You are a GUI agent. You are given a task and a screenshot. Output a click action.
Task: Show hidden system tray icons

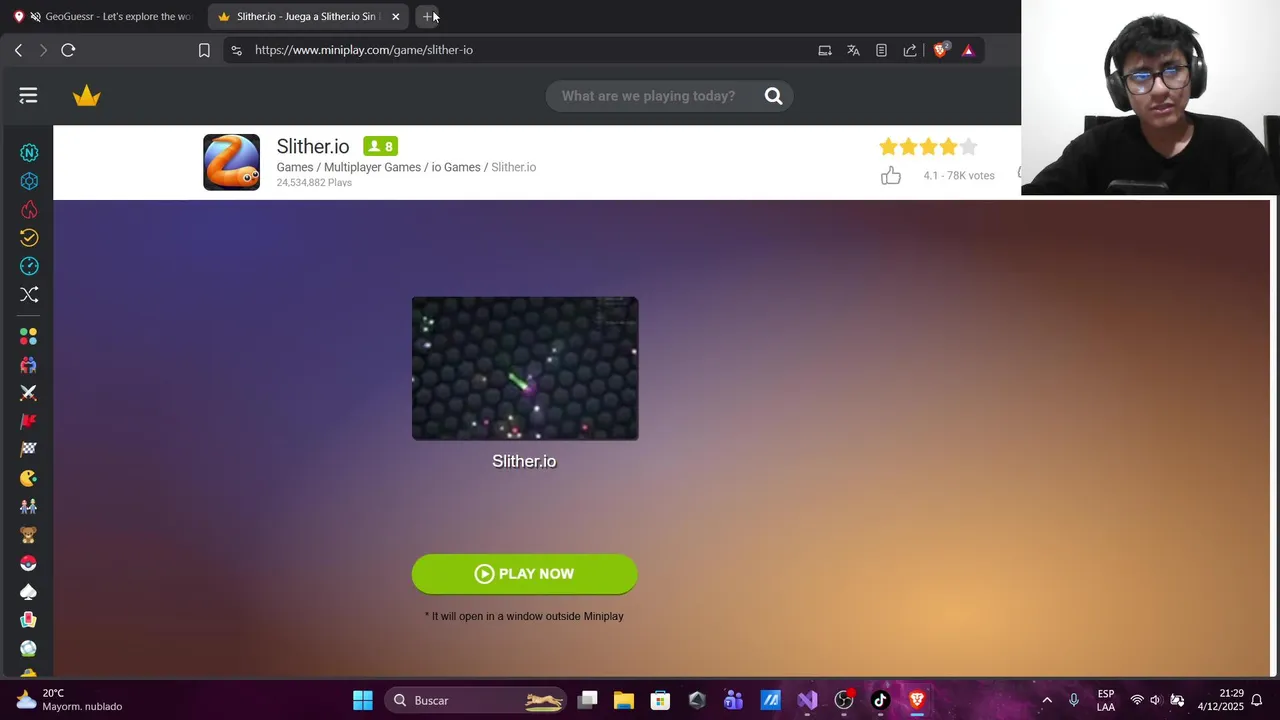click(1047, 700)
